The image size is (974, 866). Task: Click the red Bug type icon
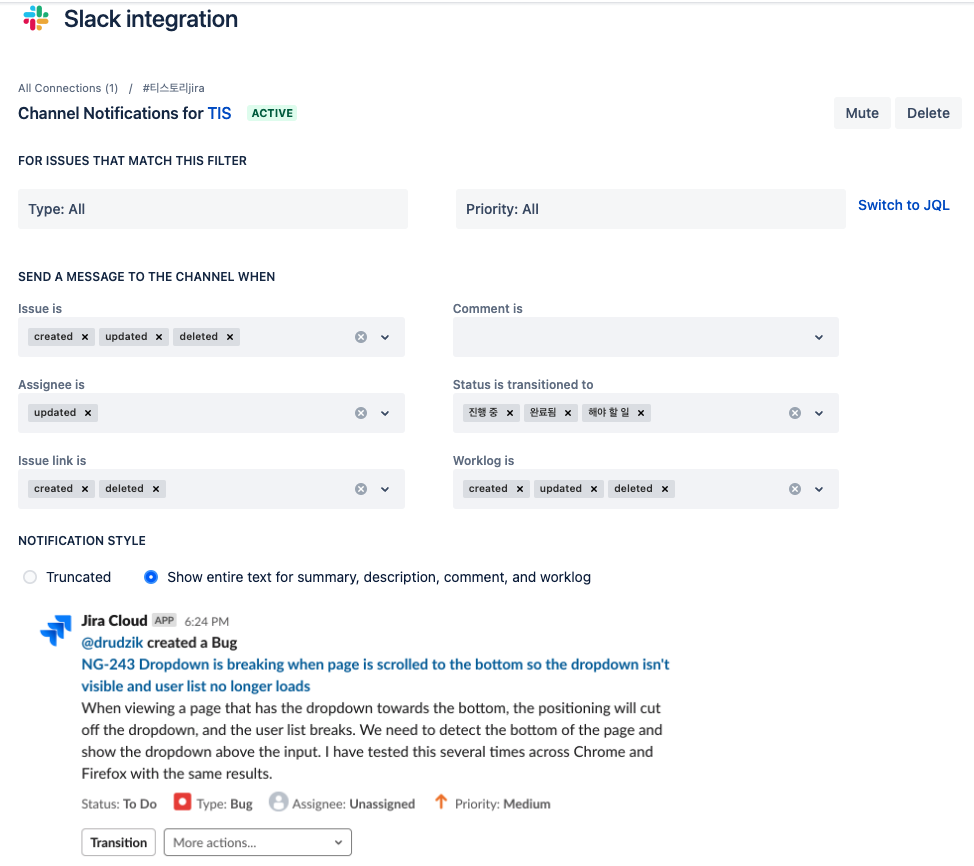point(182,802)
